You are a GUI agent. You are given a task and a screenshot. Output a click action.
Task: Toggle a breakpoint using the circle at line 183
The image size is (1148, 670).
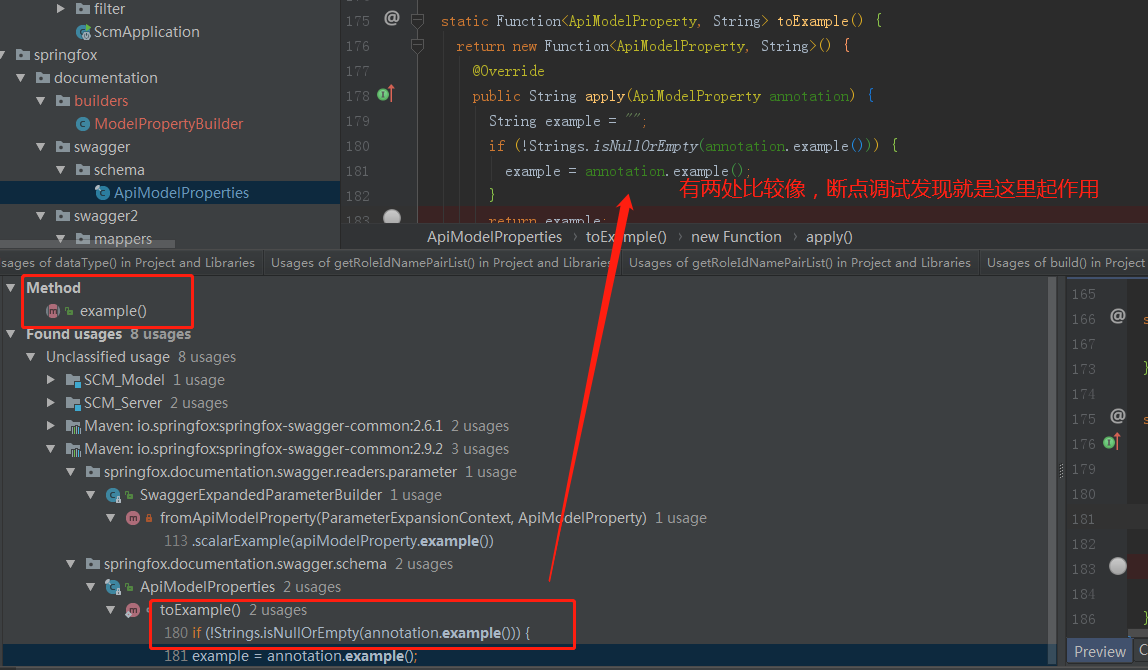click(x=391, y=218)
